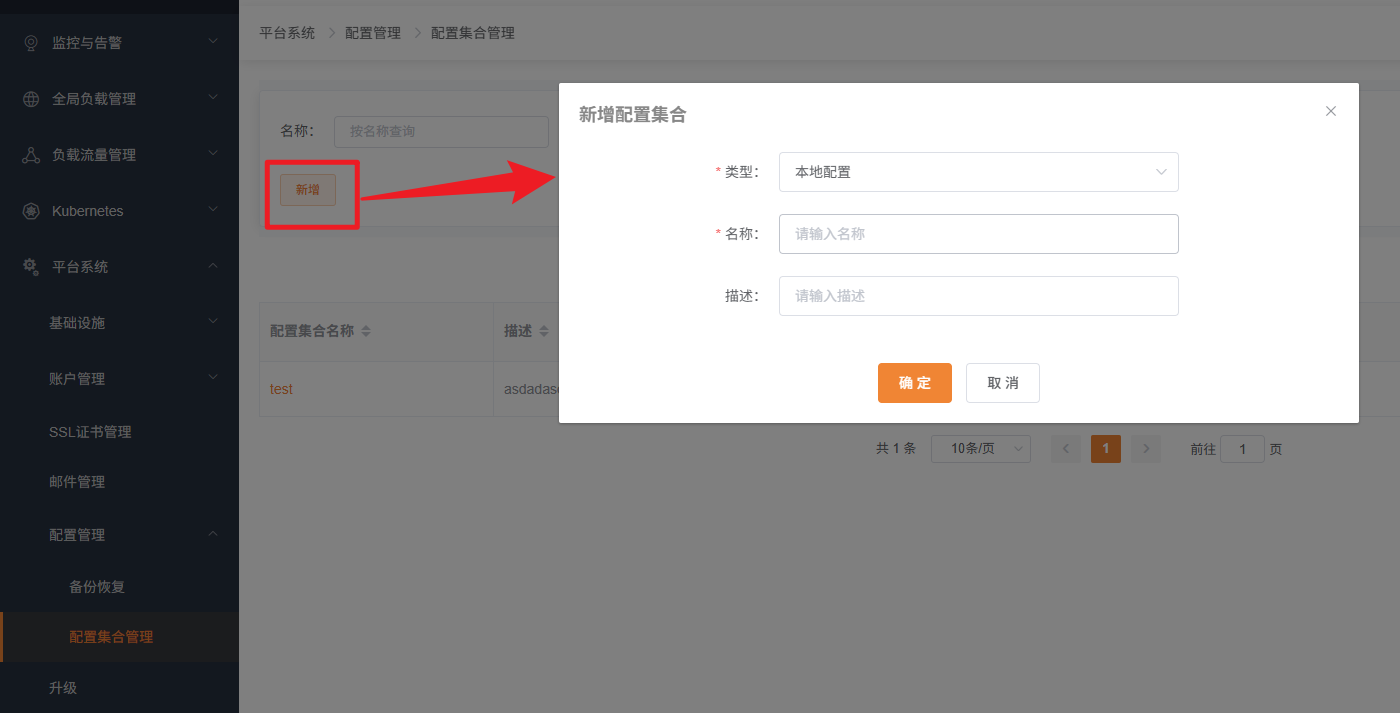Viewport: 1400px width, 713px height.
Task: Click the 前往 page number field
Action: pyautogui.click(x=1243, y=449)
